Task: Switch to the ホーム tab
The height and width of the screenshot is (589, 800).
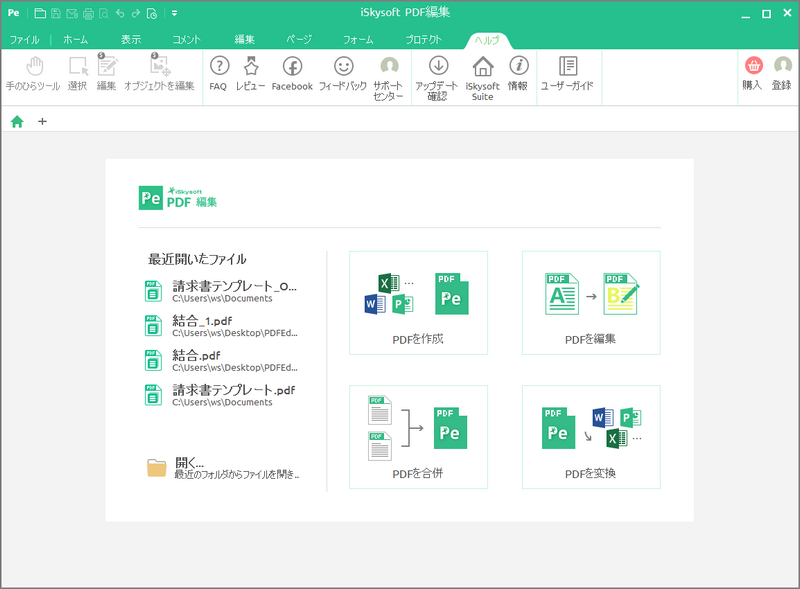Action: pos(76,39)
